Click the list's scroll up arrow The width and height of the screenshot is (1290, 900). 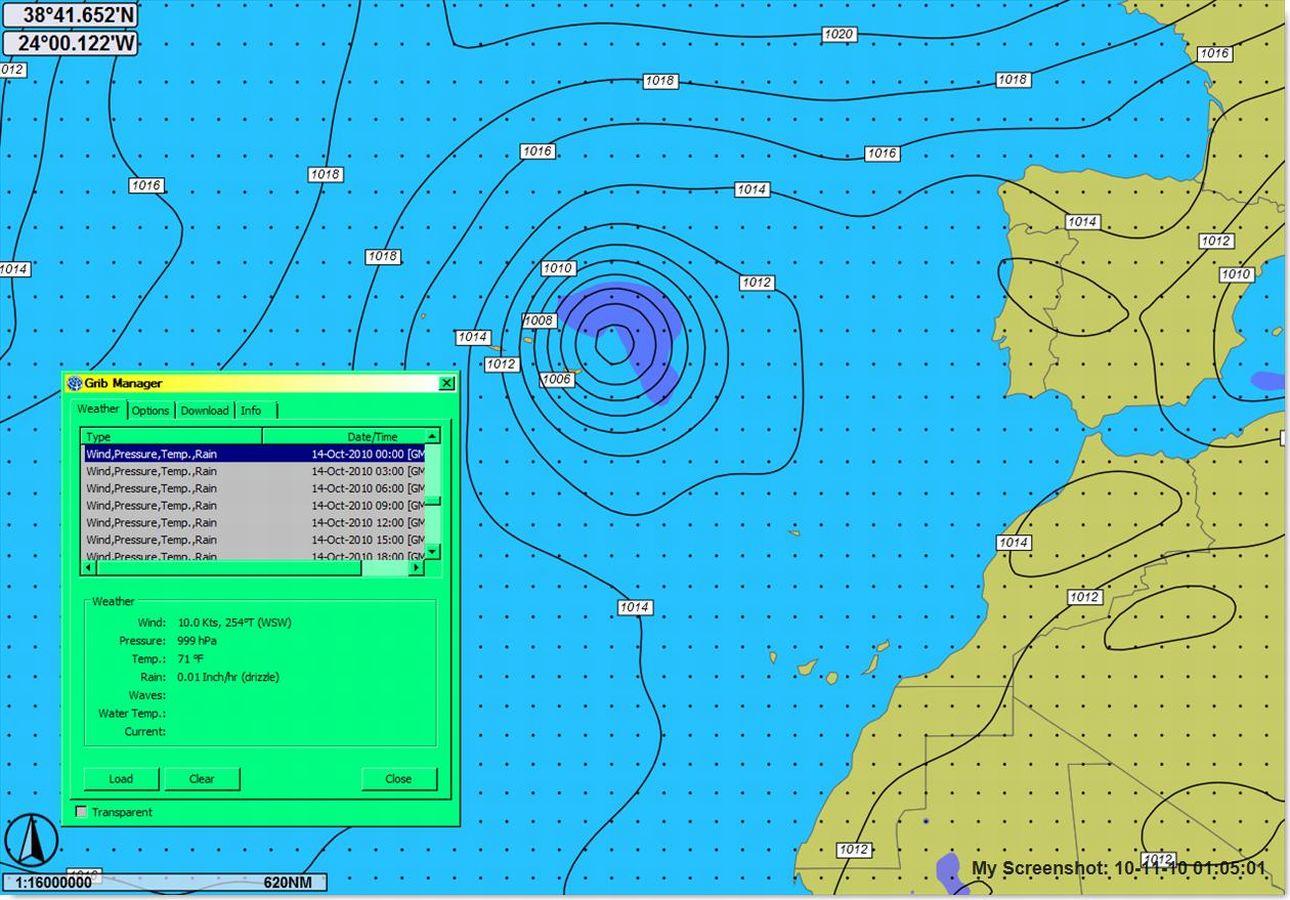(x=432, y=436)
